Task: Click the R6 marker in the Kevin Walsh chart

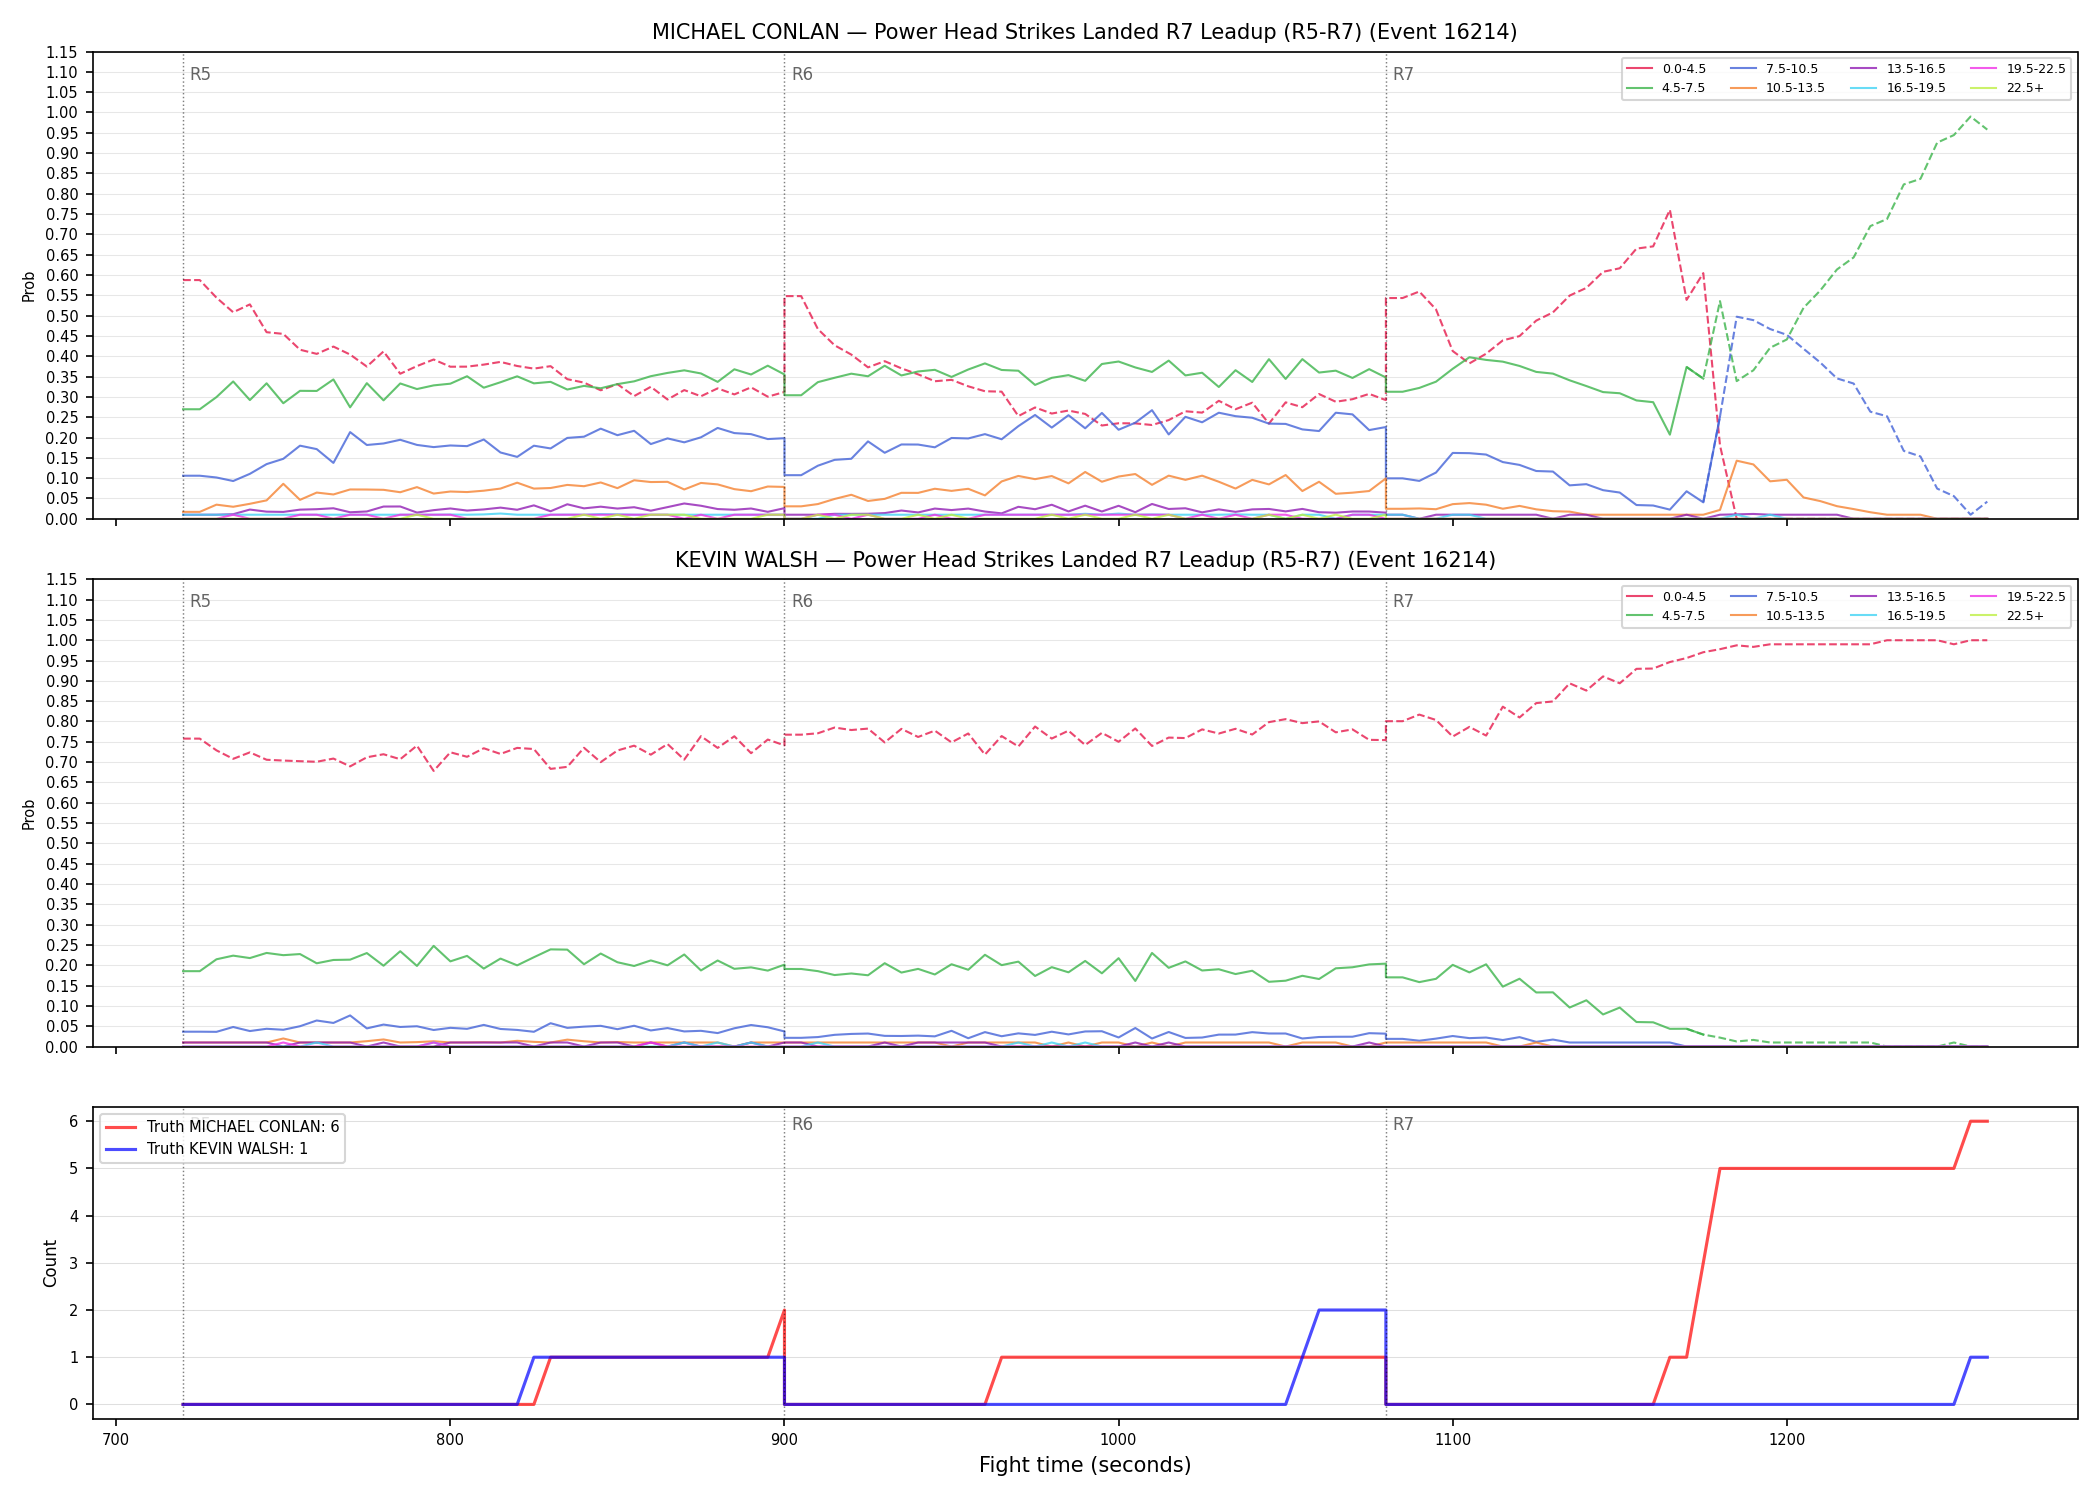Action: coord(802,601)
